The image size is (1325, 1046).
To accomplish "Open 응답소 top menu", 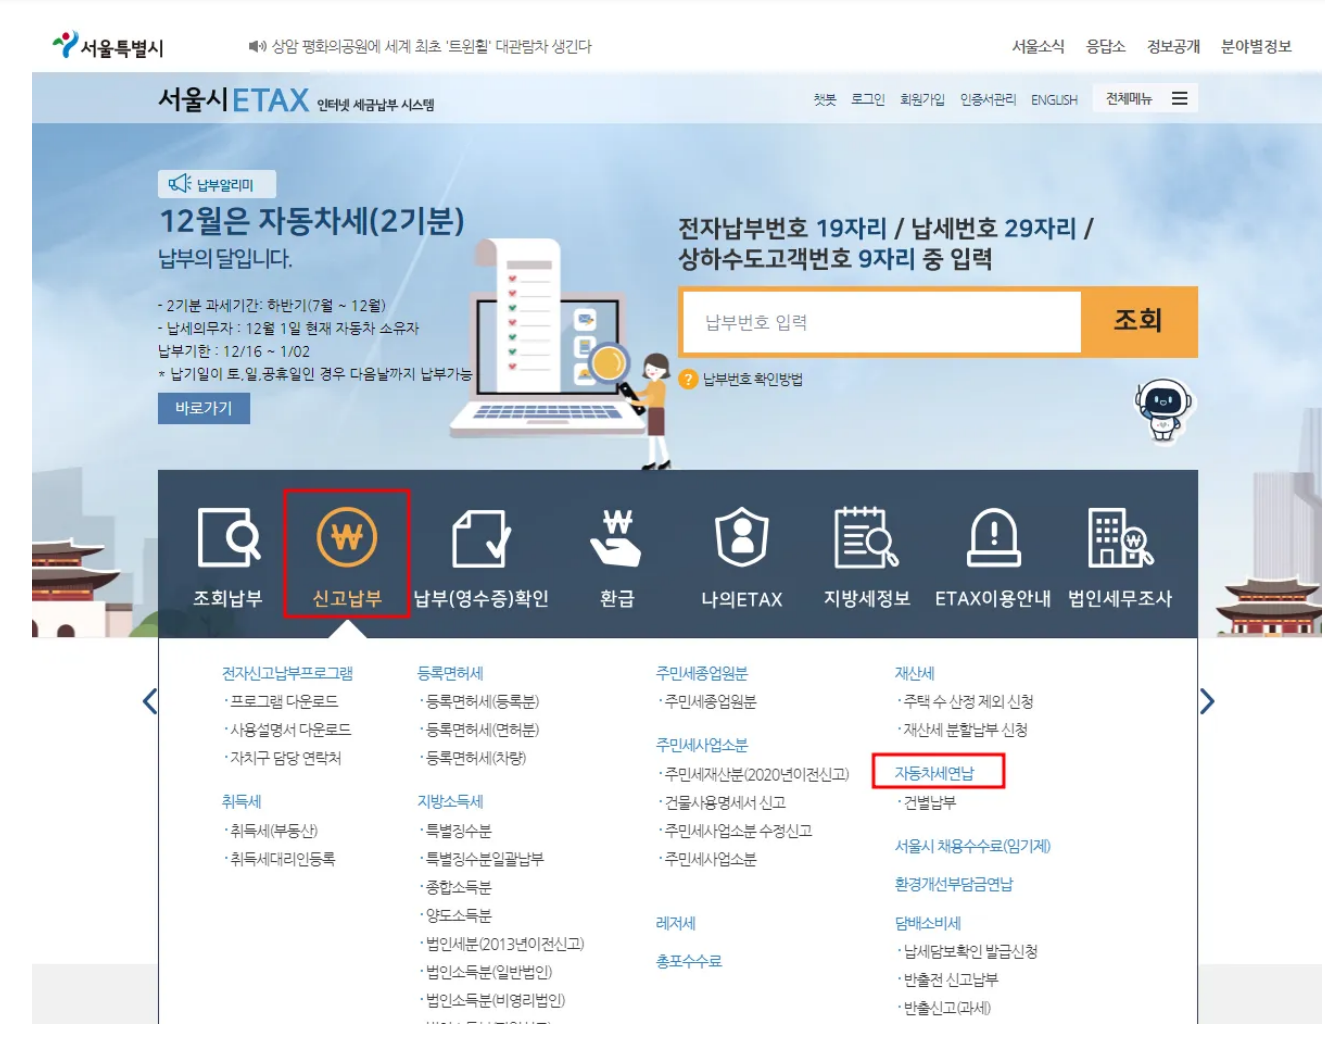I will pos(1106,46).
